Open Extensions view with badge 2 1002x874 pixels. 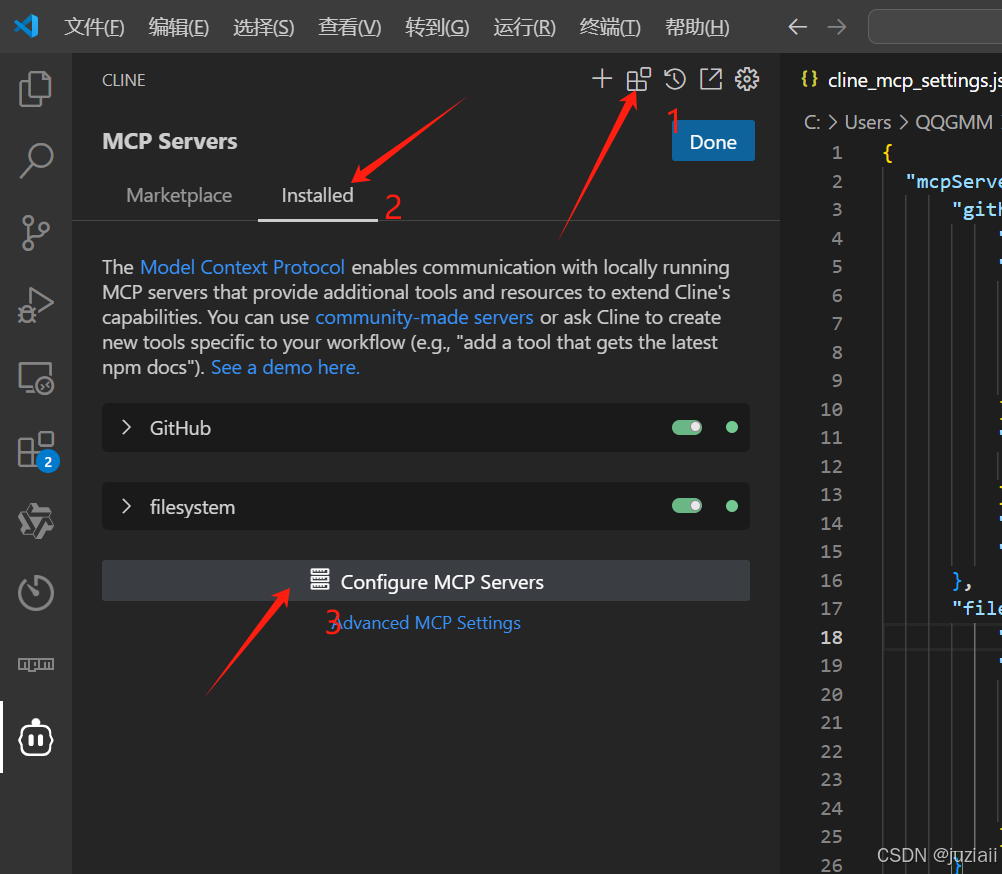pyautogui.click(x=37, y=450)
